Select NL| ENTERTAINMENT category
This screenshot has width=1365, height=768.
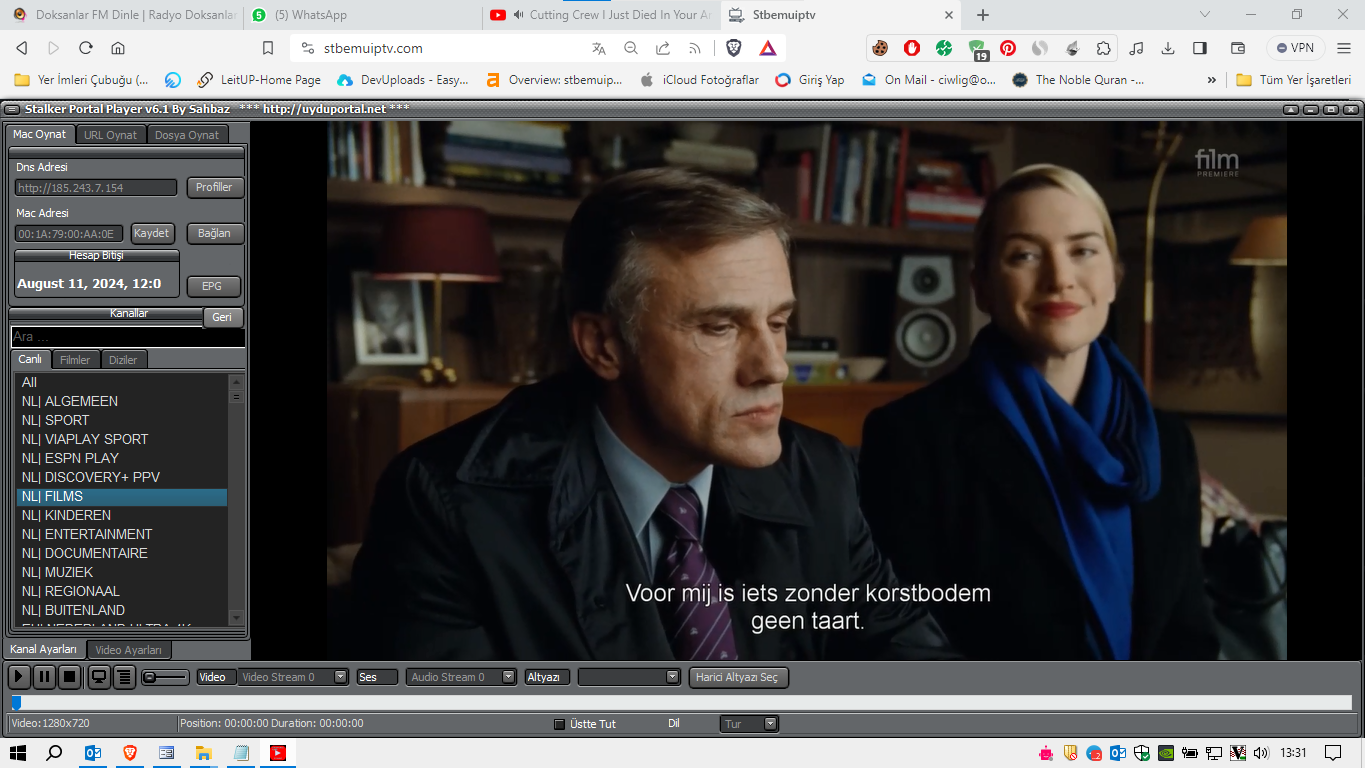click(122, 534)
